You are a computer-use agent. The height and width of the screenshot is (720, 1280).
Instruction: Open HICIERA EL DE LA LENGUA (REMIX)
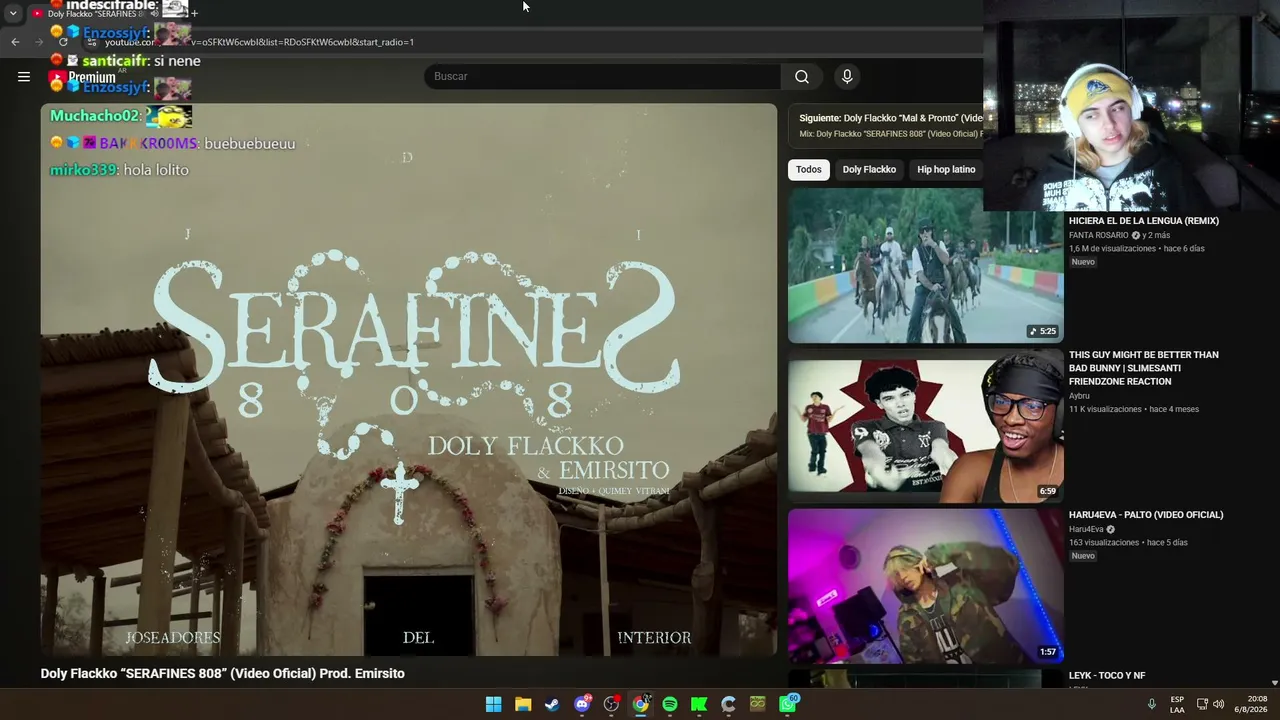1144,221
